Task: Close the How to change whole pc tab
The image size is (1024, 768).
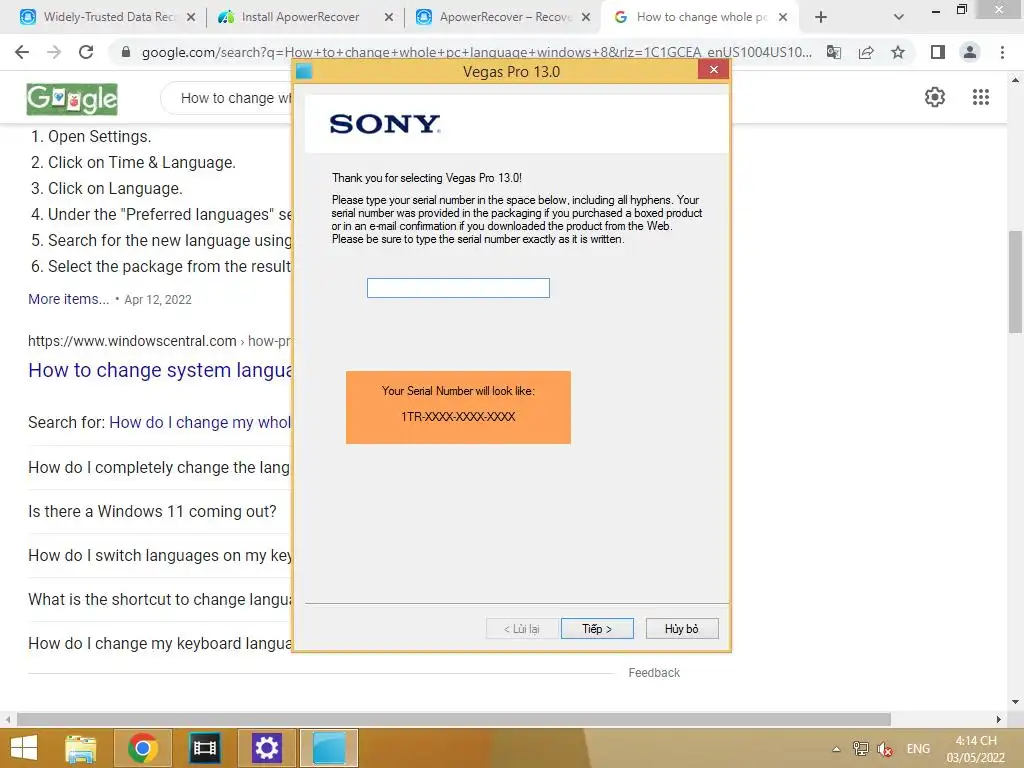Action: tap(783, 17)
